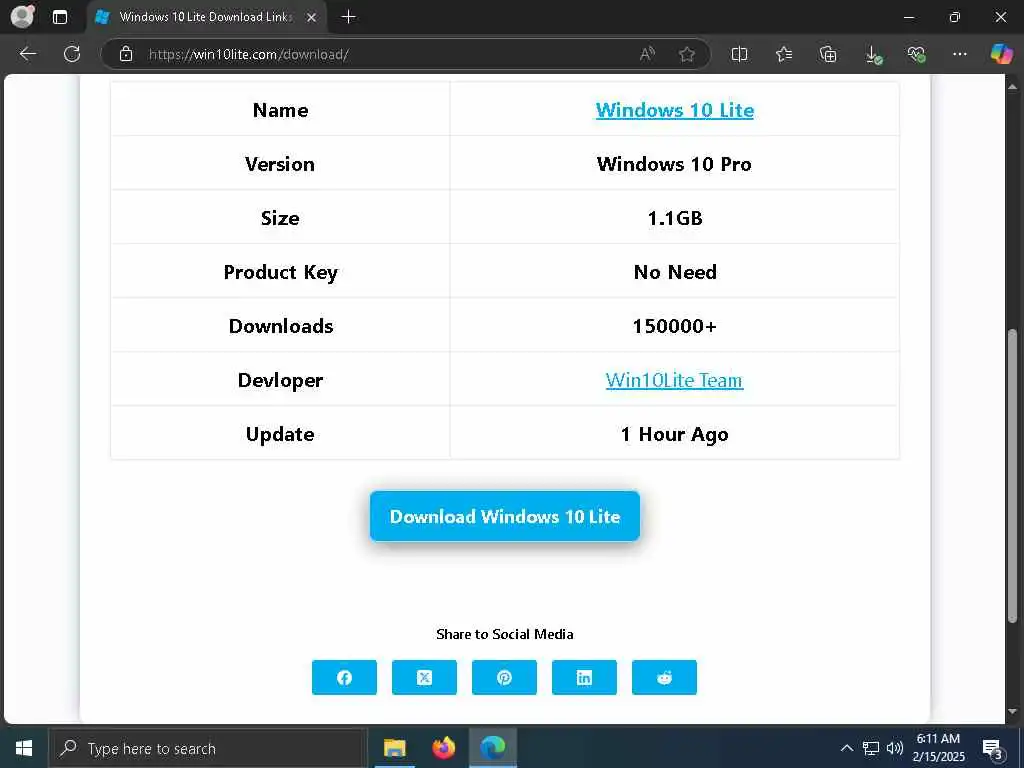Click Download Windows 10 Lite button

coord(505,516)
